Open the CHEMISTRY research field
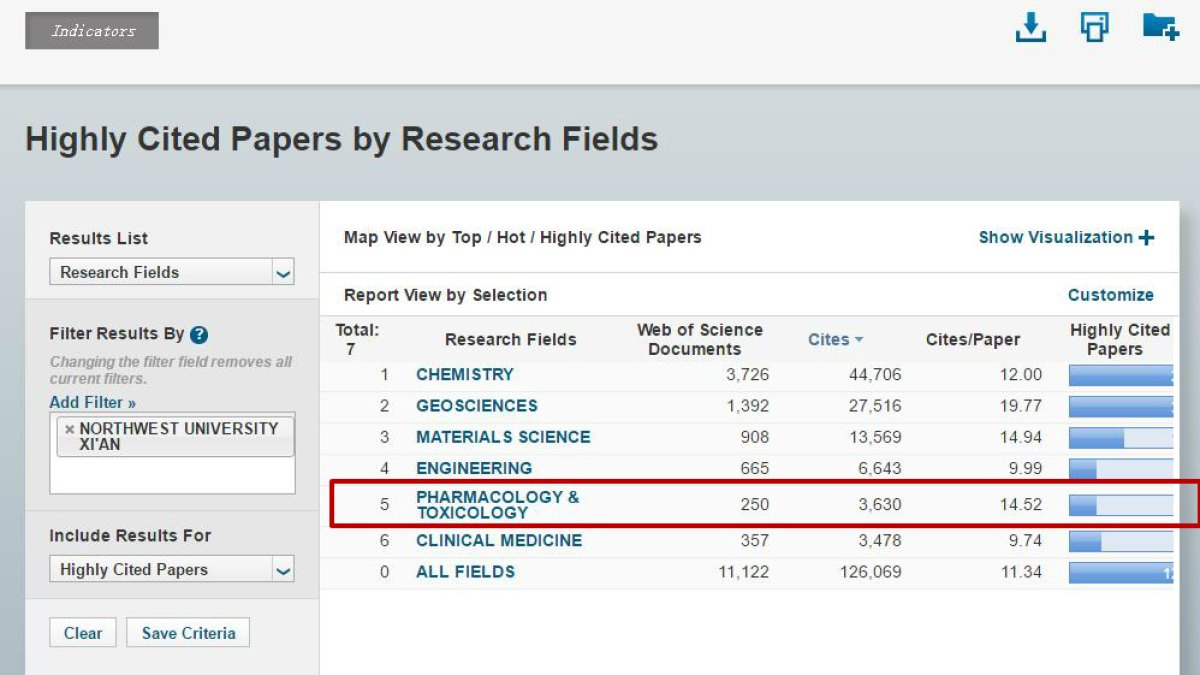This screenshot has height=675, width=1200. coord(465,374)
